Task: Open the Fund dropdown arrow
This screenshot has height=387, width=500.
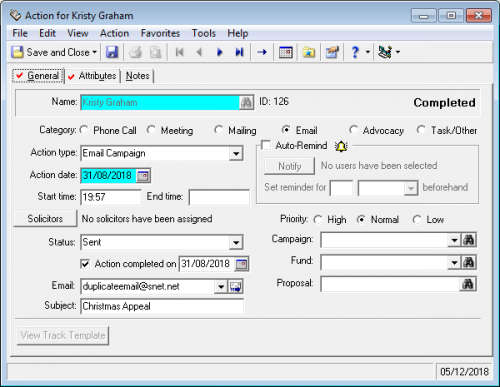Action: point(454,263)
